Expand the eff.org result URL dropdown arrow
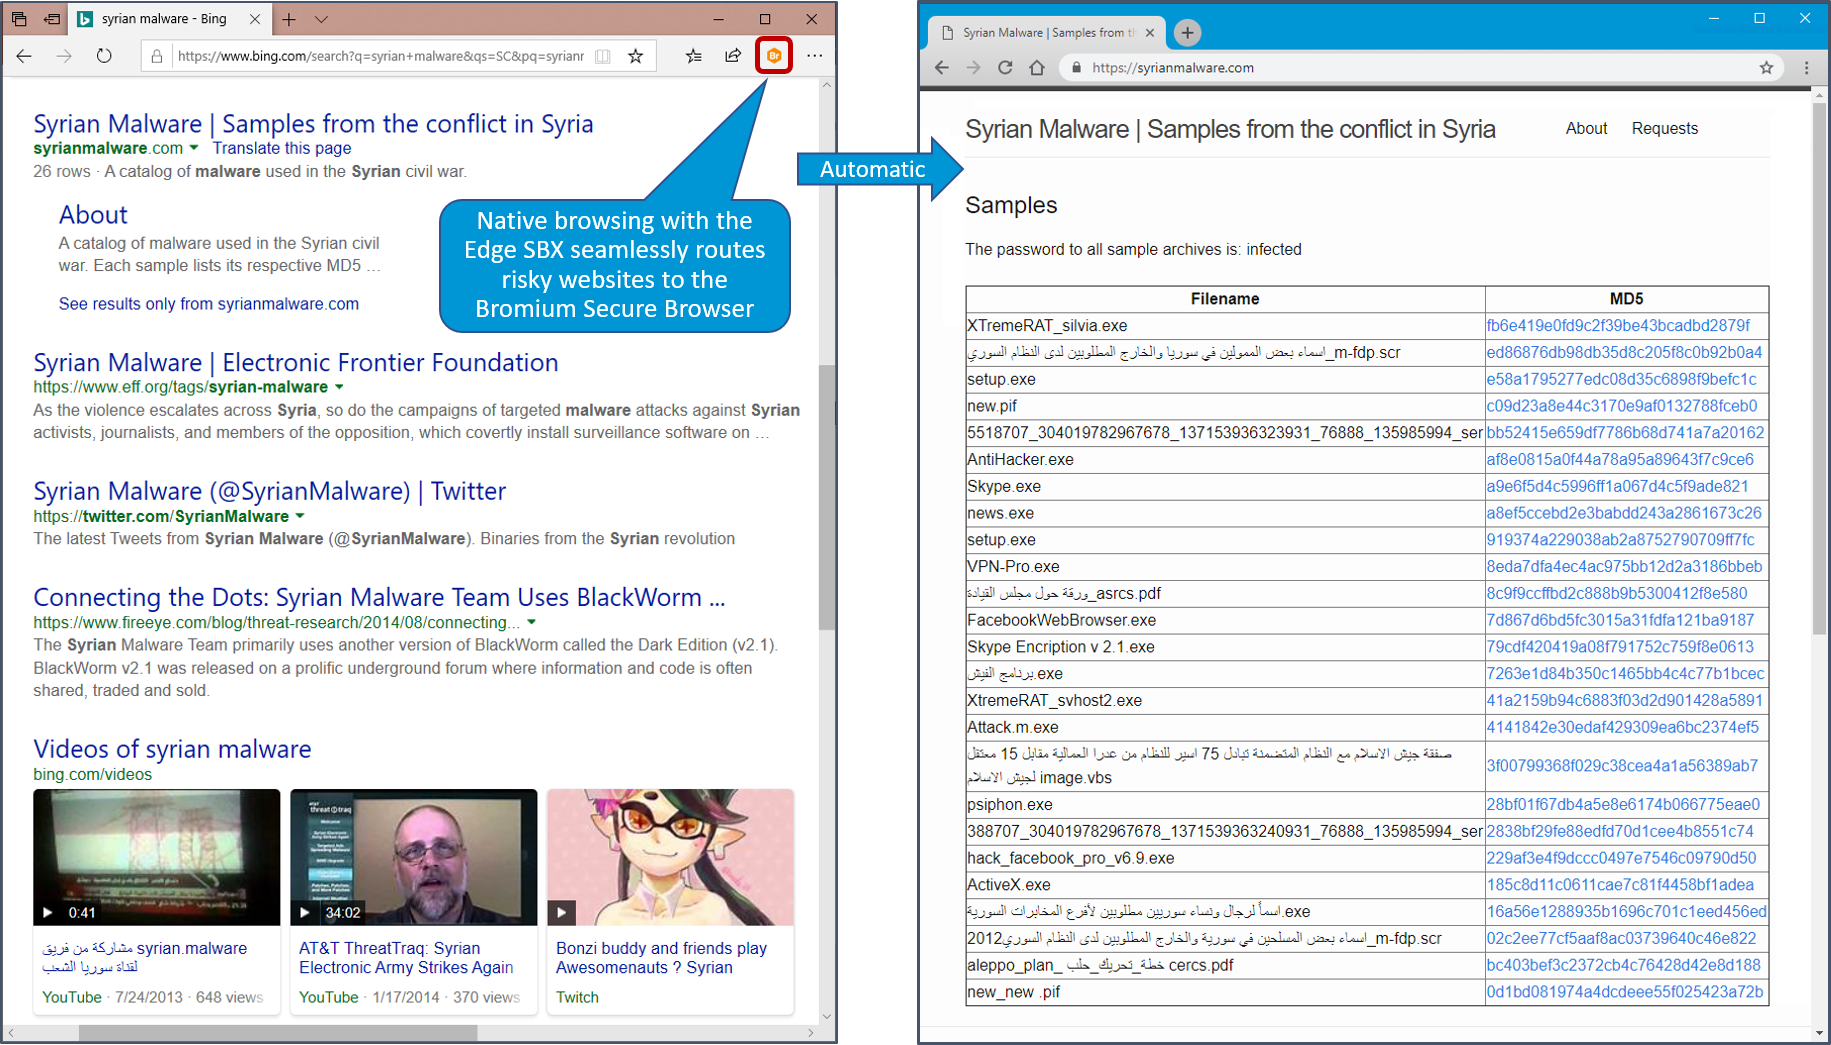 [339, 387]
